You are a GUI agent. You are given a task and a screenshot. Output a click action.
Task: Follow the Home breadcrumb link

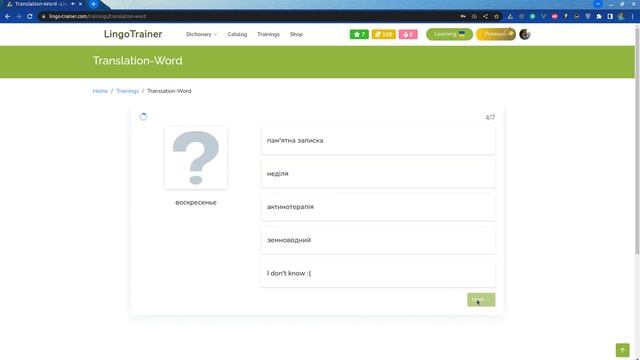100,91
